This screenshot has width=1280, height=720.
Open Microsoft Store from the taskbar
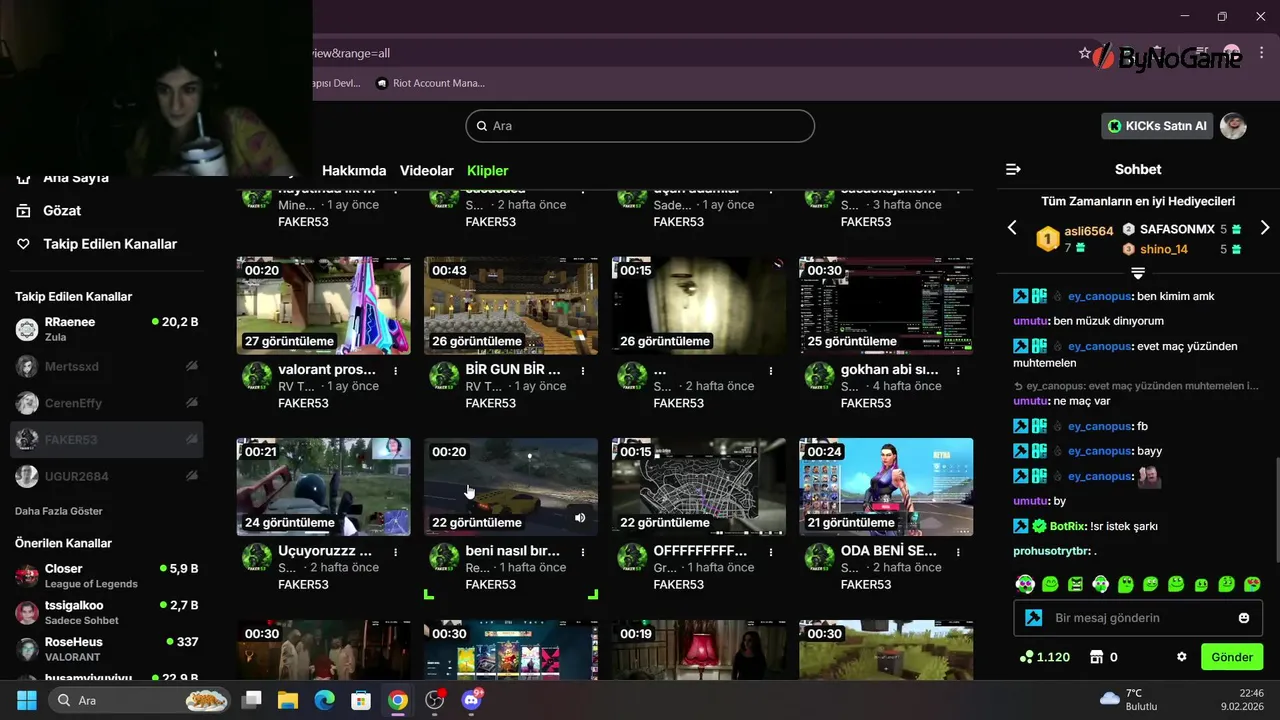[x=361, y=700]
